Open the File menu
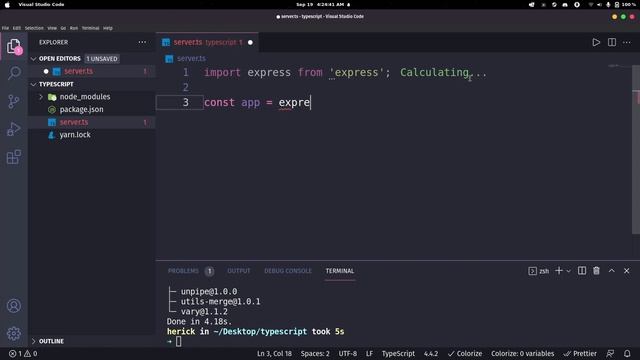640x360 pixels. coord(5,28)
